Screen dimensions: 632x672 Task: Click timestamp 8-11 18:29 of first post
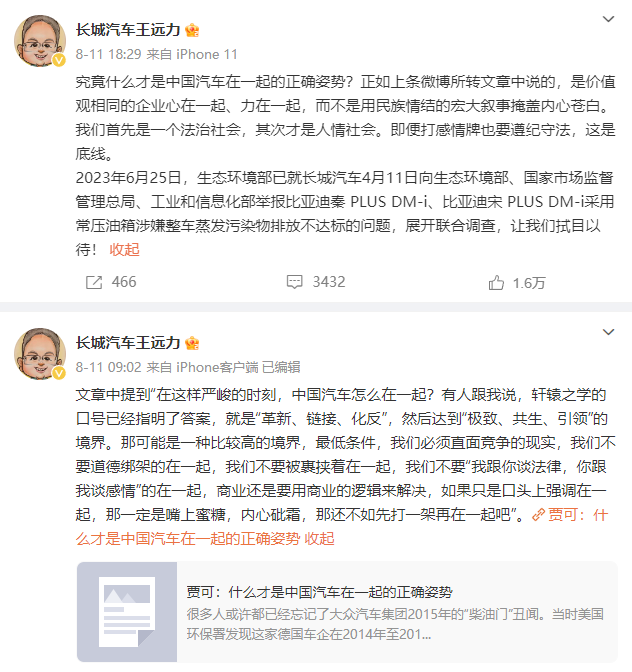tap(108, 54)
